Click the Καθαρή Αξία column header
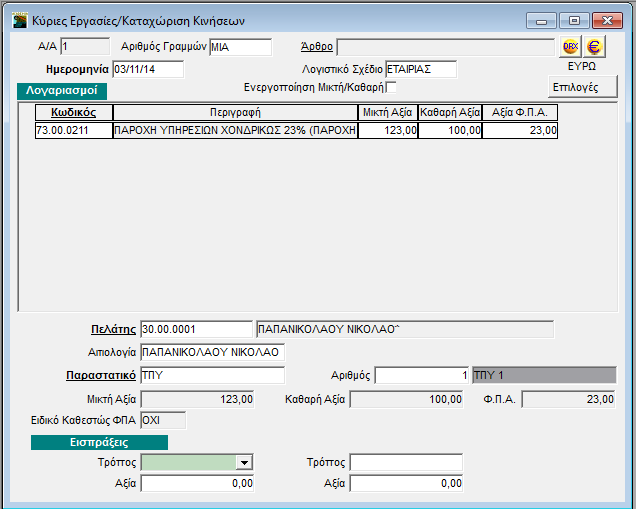 coord(450,112)
